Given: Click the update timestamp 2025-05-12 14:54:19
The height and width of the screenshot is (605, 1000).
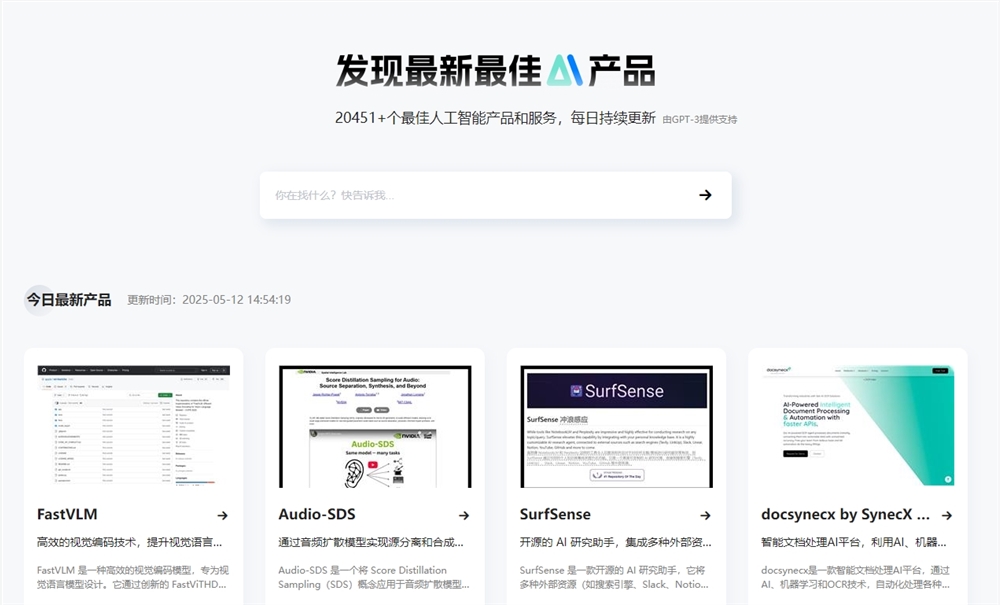Looking at the screenshot, I should tap(237, 299).
